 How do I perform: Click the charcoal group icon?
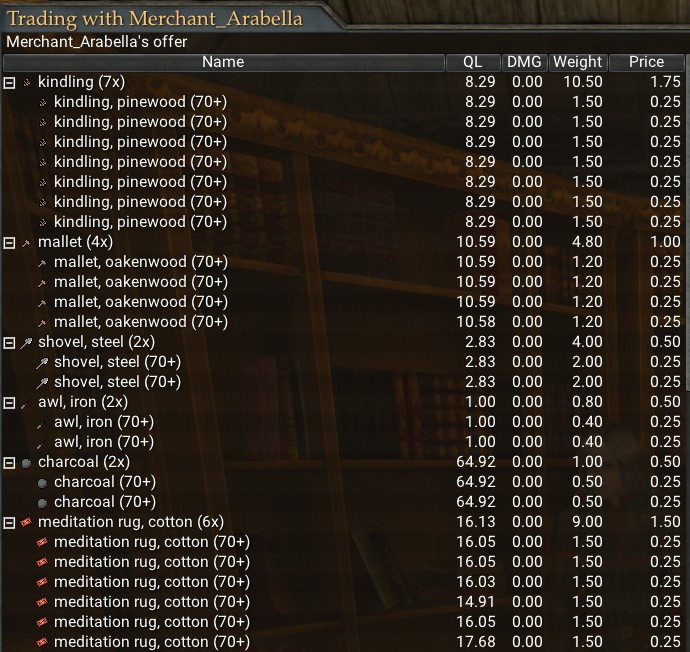click(27, 462)
